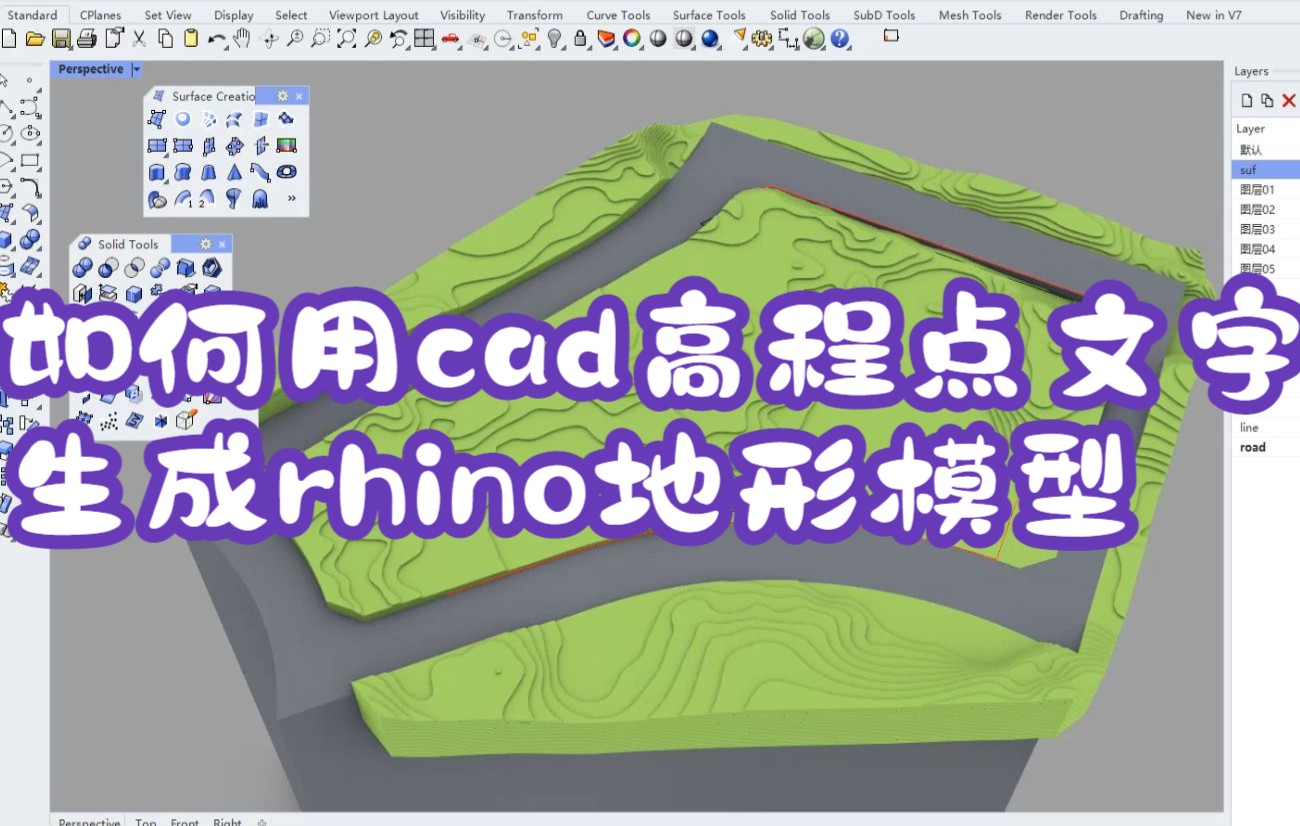Image resolution: width=1300 pixels, height=826 pixels.
Task: Select the Boolean Intersection icon in Solid Tools
Action: 134,268
